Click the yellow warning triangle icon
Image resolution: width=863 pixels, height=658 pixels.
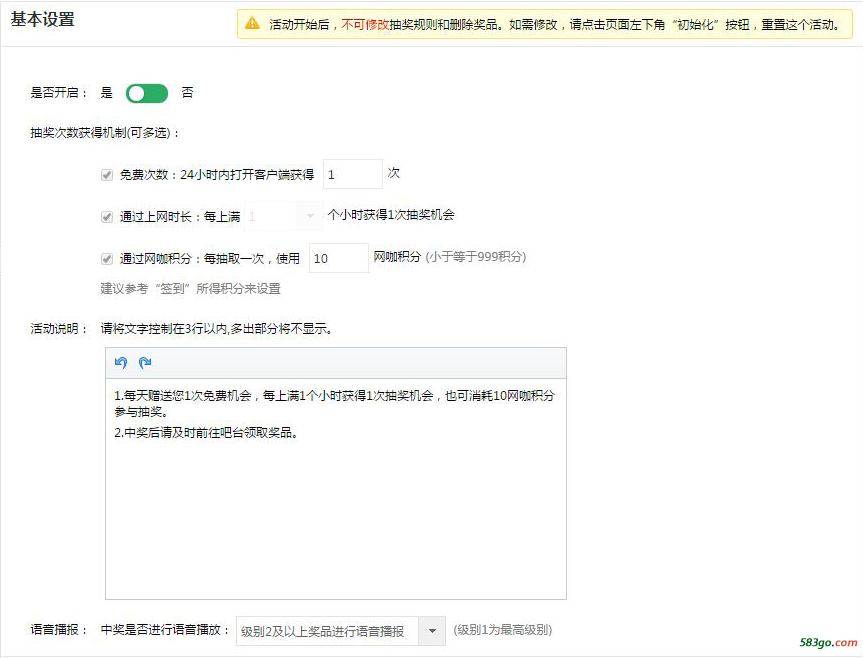pyautogui.click(x=252, y=24)
